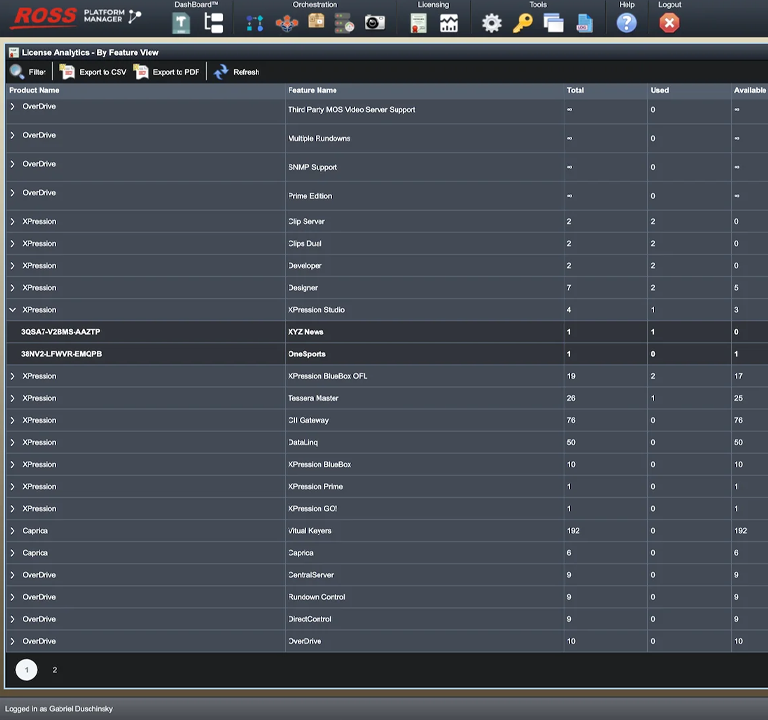Collapse the XPression Studio row

tap(13, 310)
